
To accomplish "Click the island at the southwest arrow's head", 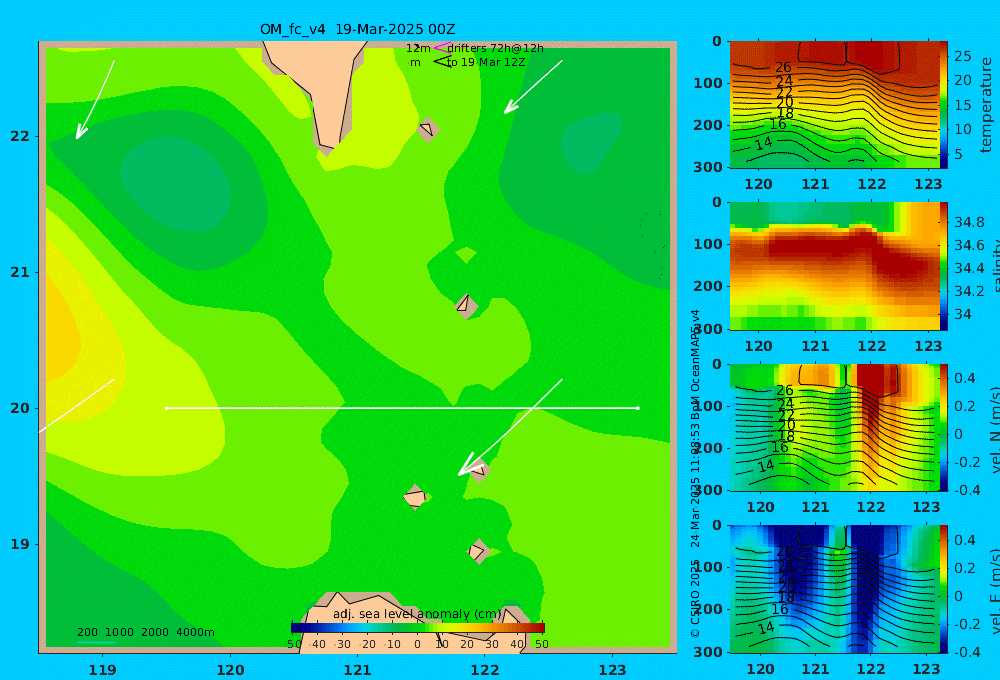I will click(479, 470).
